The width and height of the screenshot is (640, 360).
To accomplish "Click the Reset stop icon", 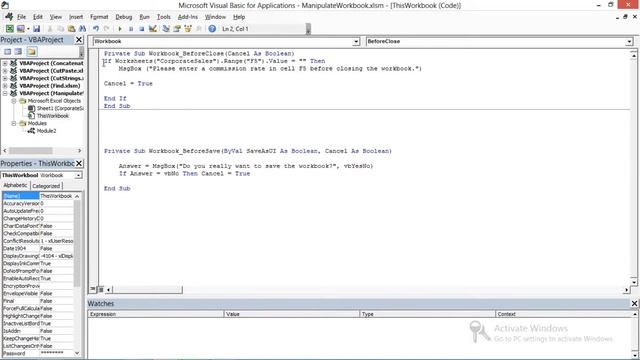I will coord(141,29).
